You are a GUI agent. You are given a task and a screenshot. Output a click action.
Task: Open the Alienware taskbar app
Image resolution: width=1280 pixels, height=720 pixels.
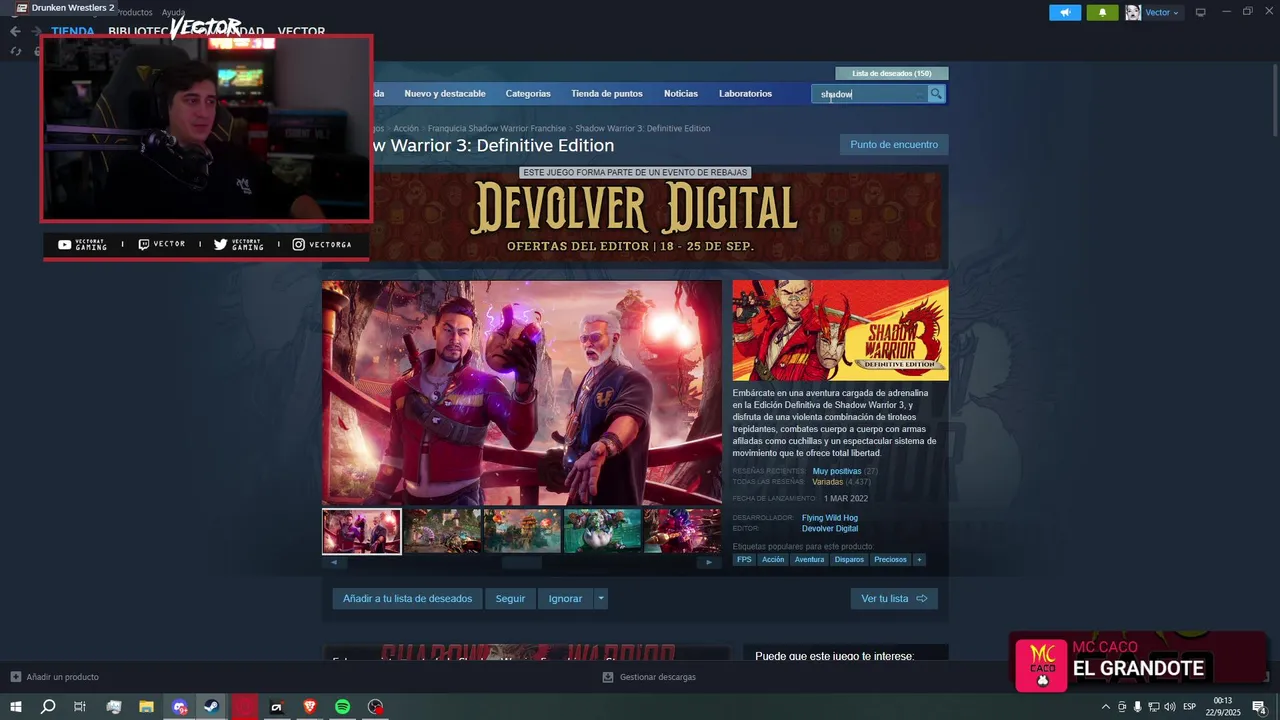(277, 707)
